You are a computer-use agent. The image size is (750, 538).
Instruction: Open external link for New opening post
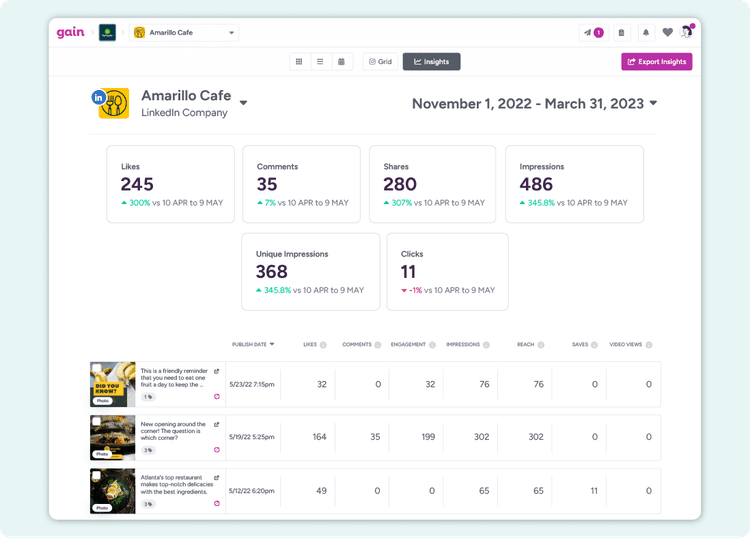[x=217, y=424]
